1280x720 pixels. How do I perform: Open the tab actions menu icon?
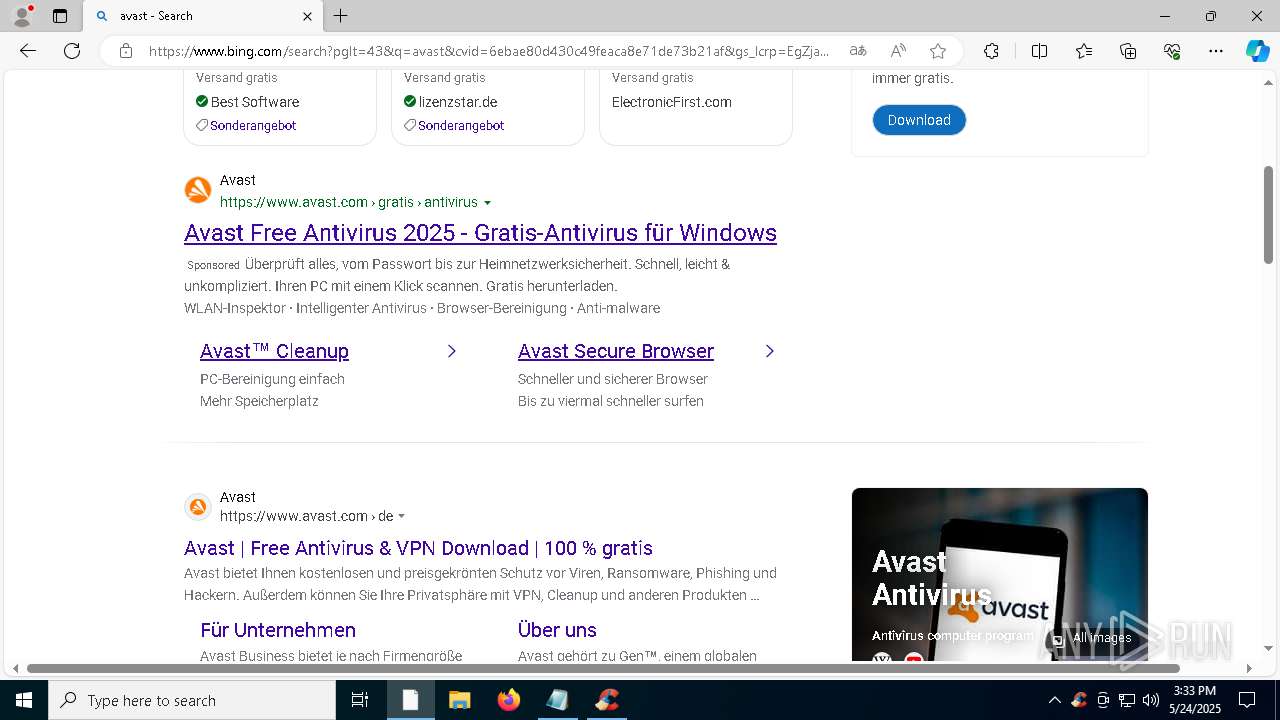60,16
